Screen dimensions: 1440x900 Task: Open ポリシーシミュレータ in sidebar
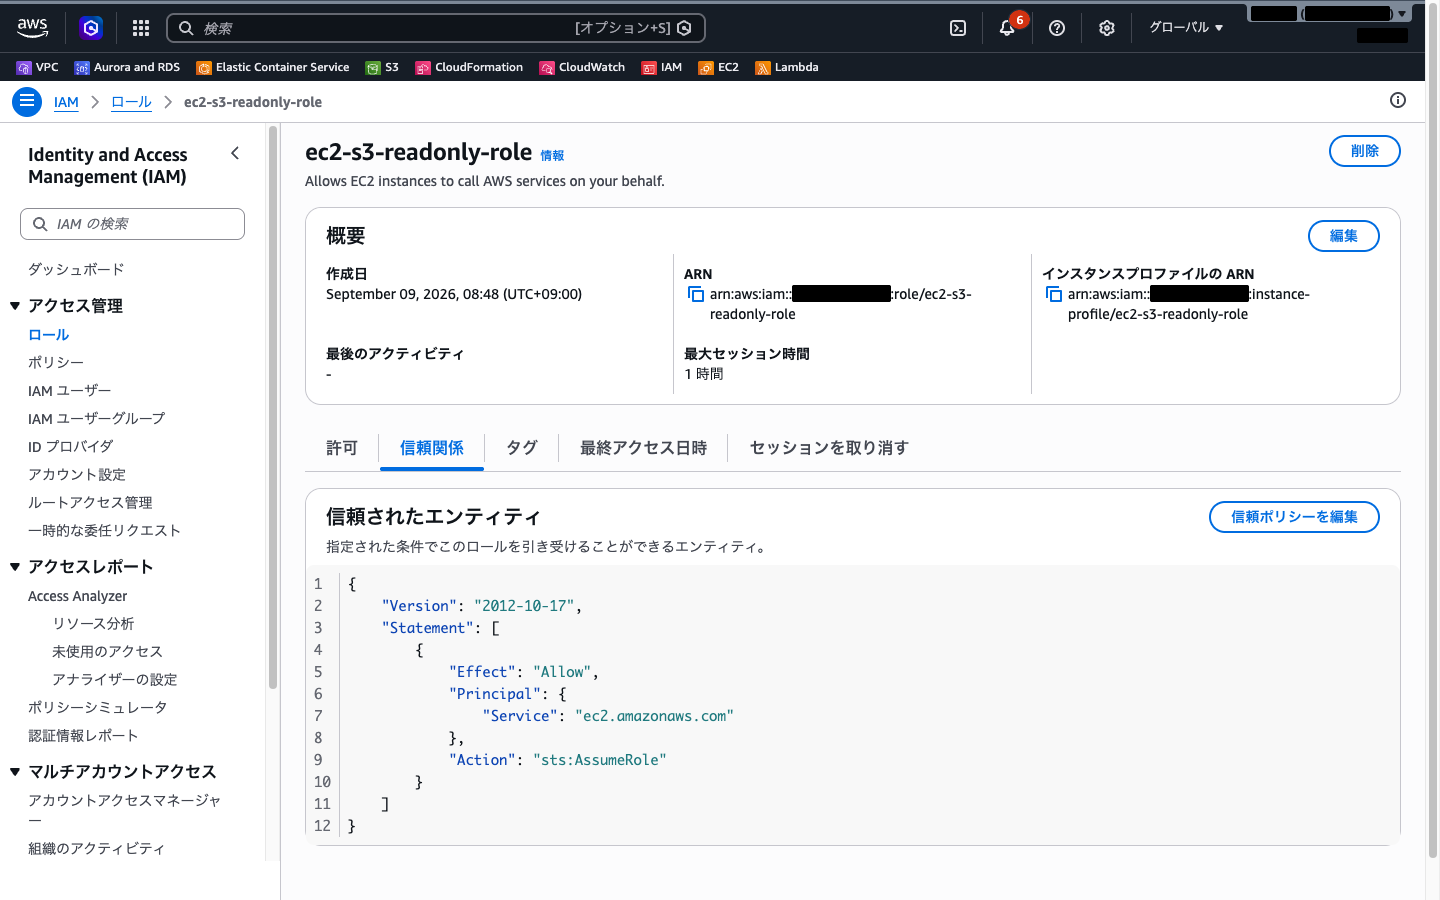pos(97,708)
